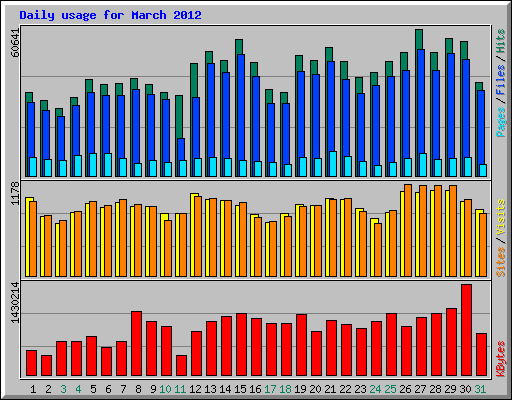Click the orange sites bar for day 26
The image size is (512, 400).
408,230
